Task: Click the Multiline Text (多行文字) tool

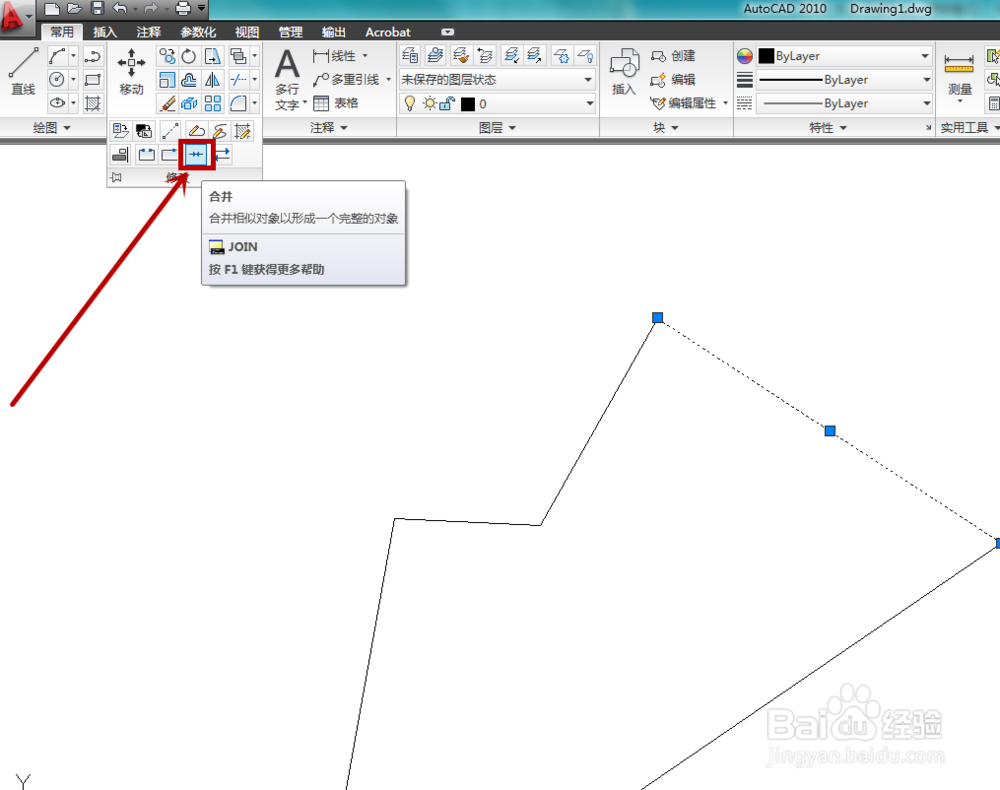Action: coord(288,78)
